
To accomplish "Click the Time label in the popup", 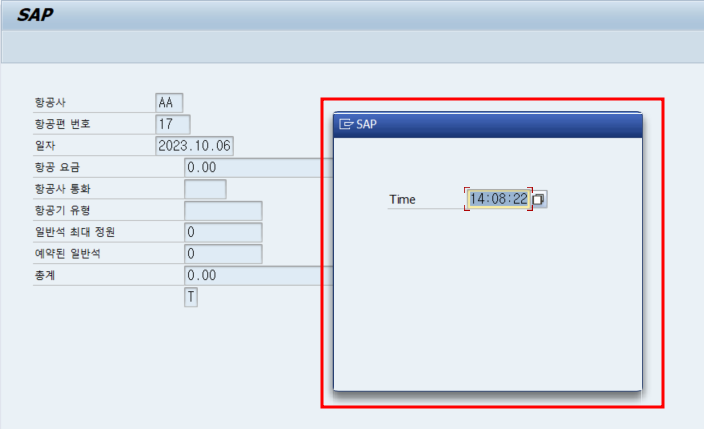I will point(402,199).
